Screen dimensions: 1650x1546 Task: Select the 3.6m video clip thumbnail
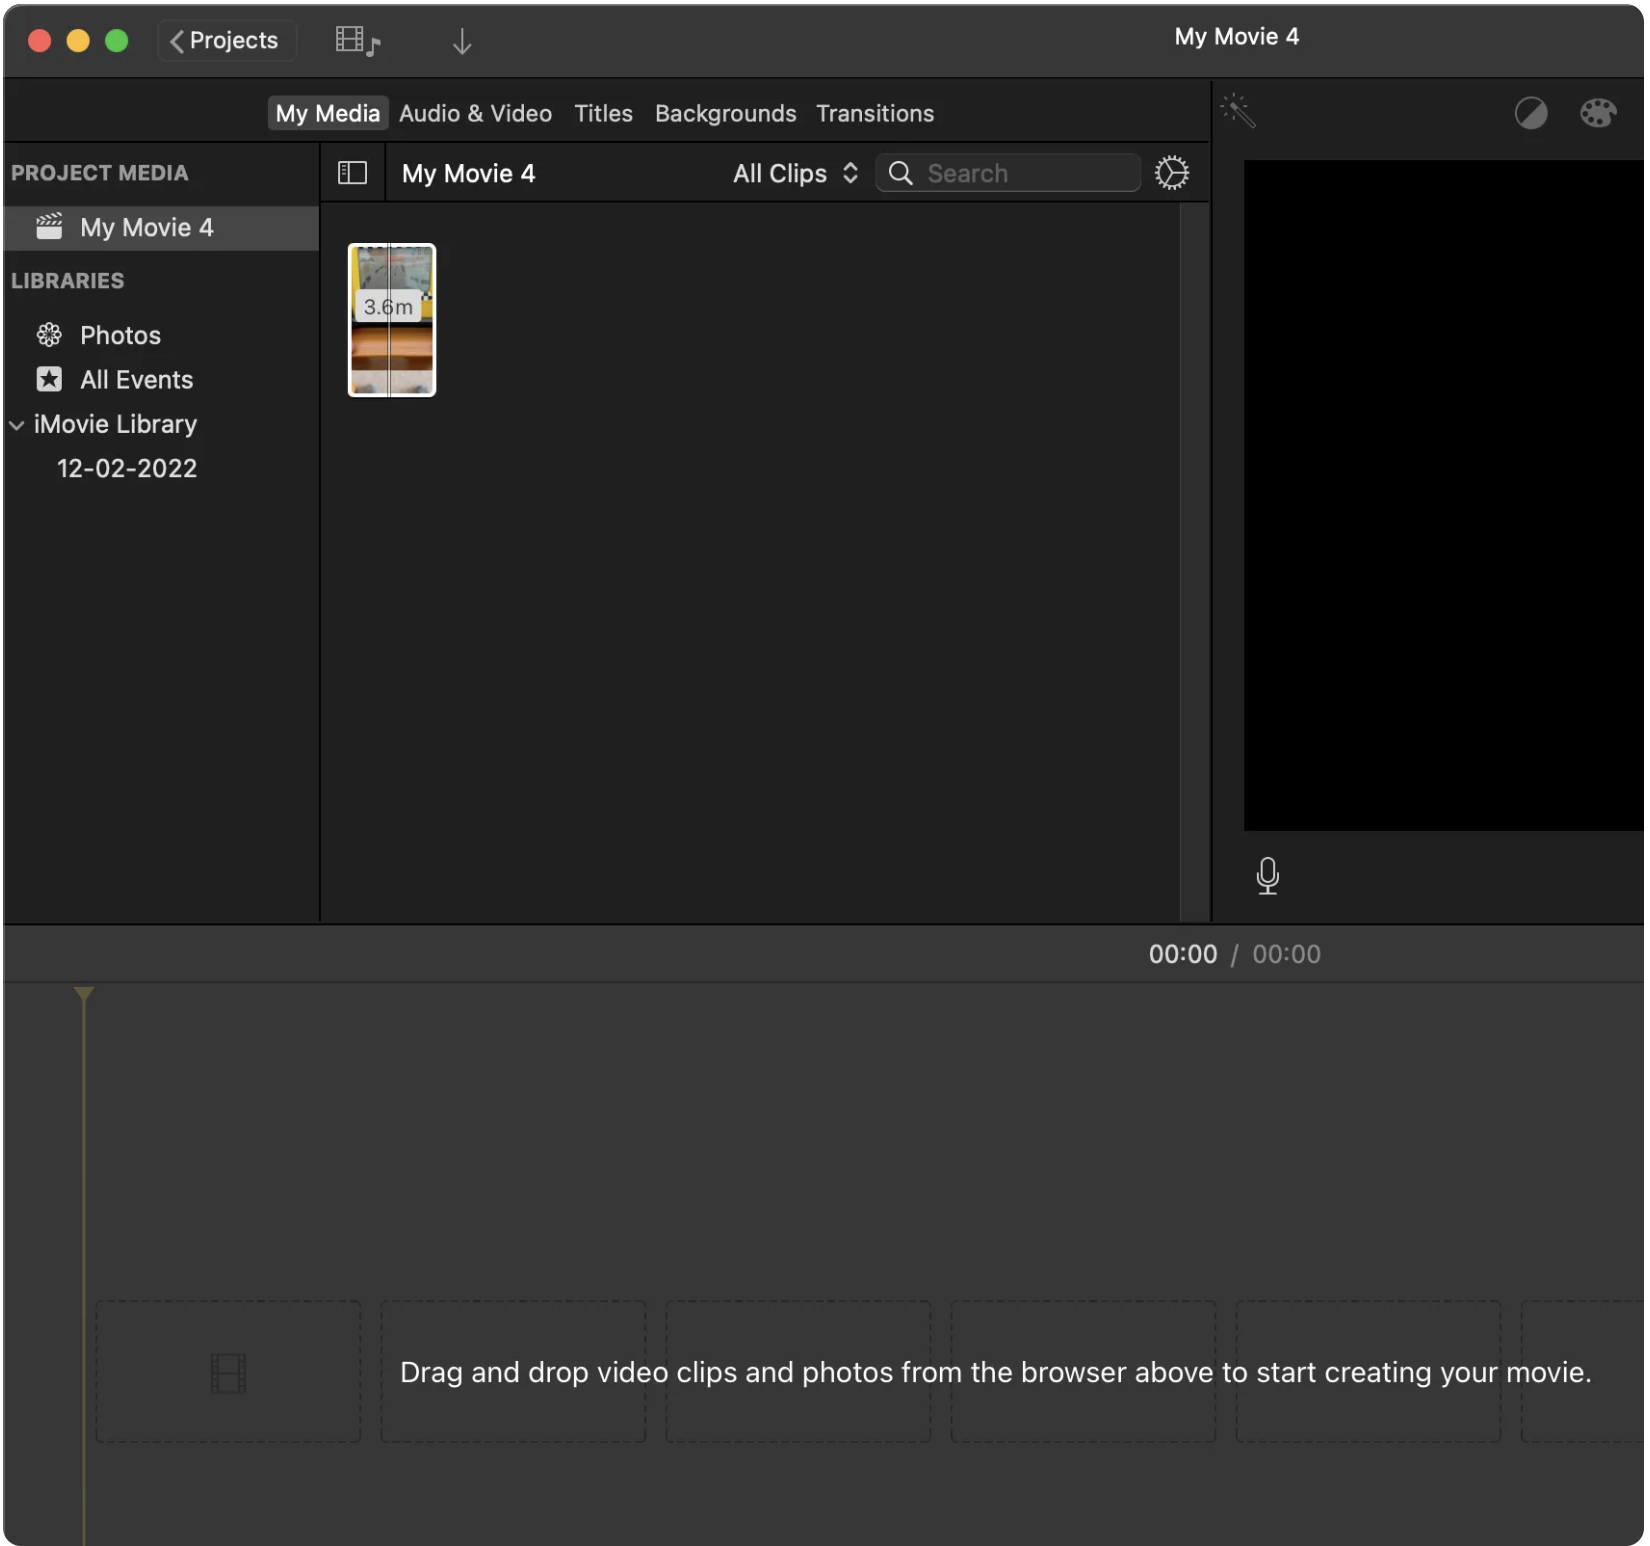391,320
